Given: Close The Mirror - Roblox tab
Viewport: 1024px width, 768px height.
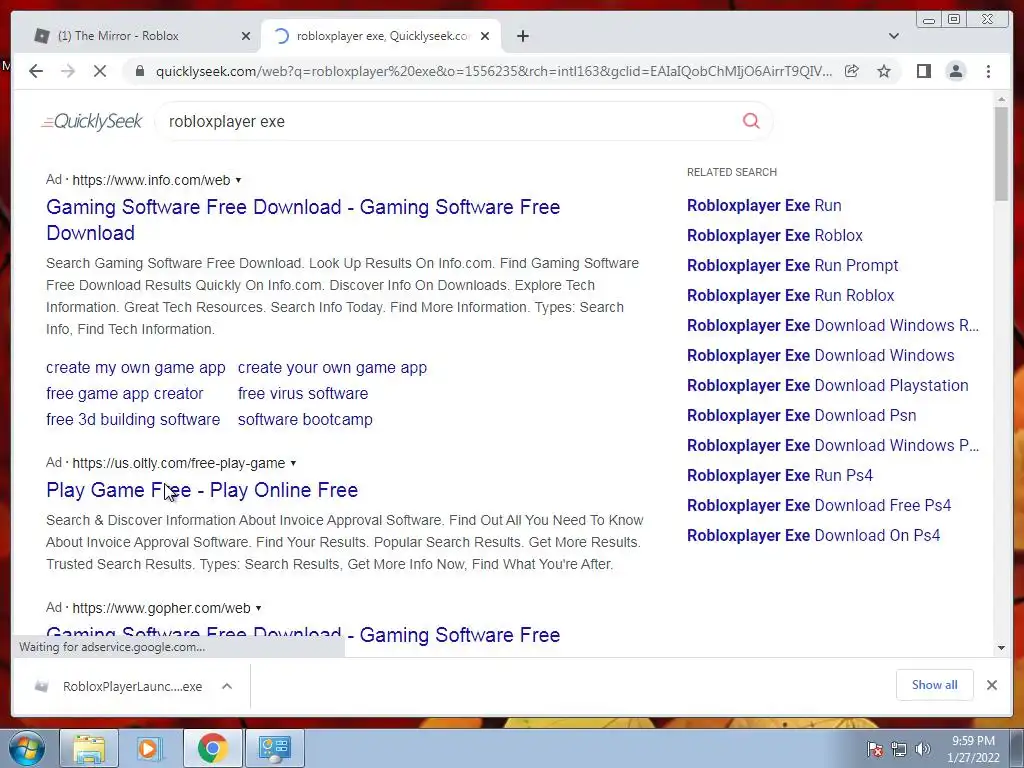Looking at the screenshot, I should [x=246, y=36].
